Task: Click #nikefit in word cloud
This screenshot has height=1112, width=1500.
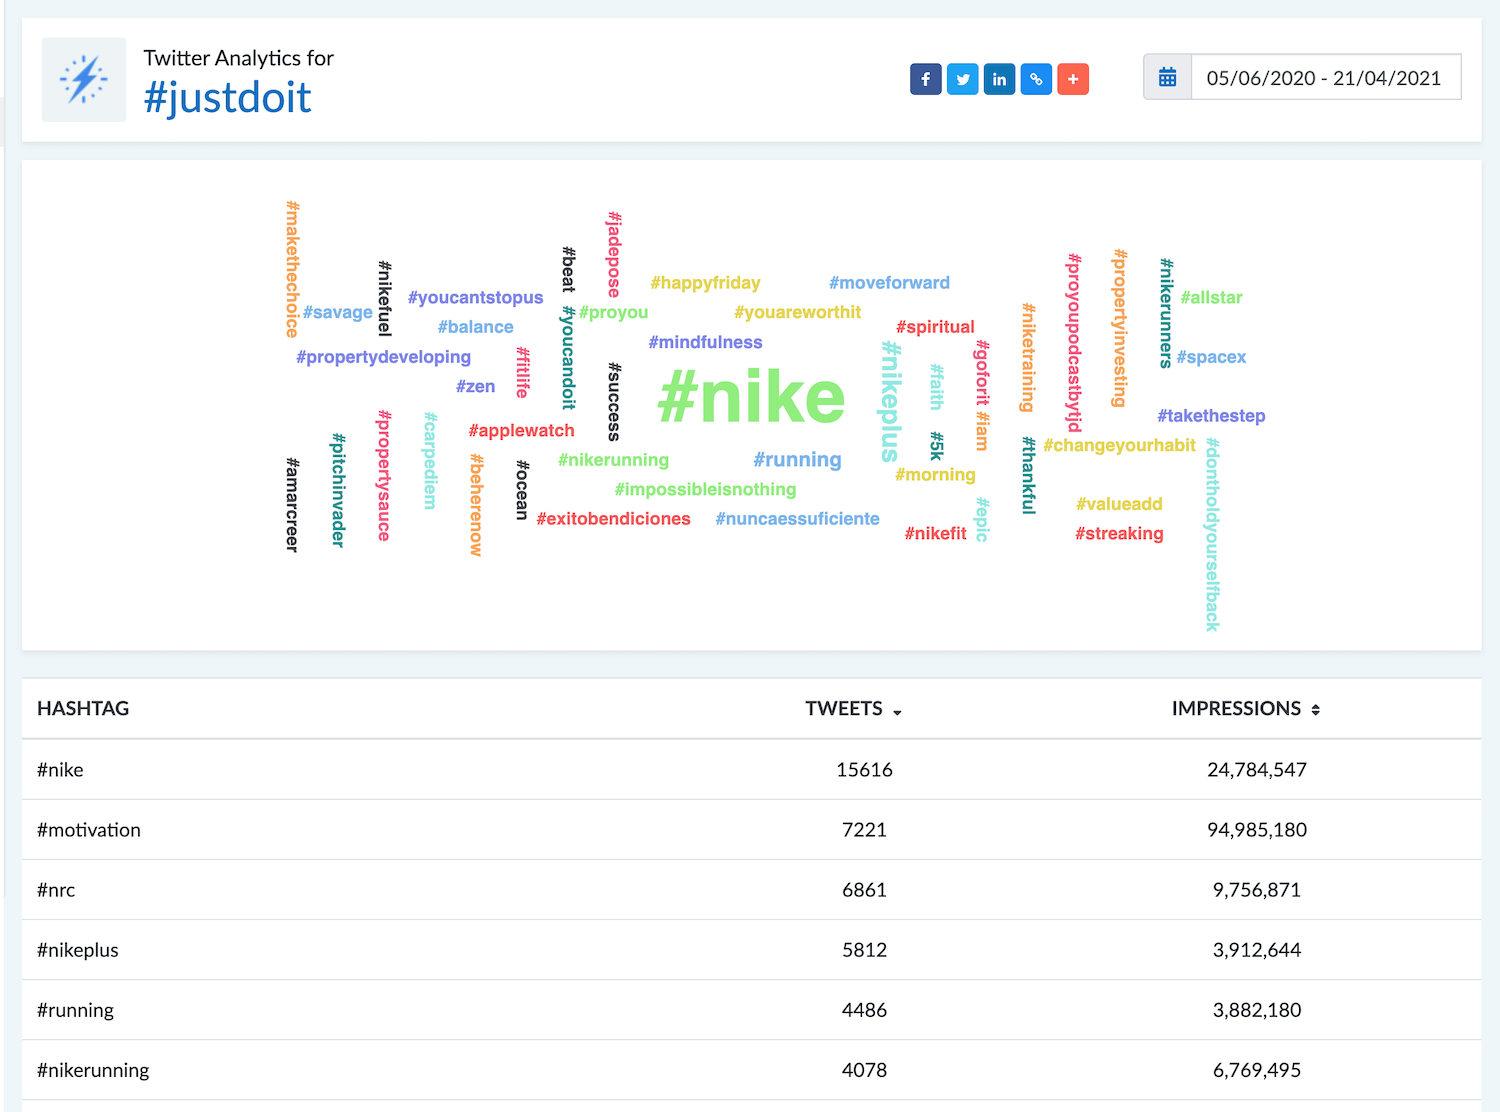Action: pos(935,534)
